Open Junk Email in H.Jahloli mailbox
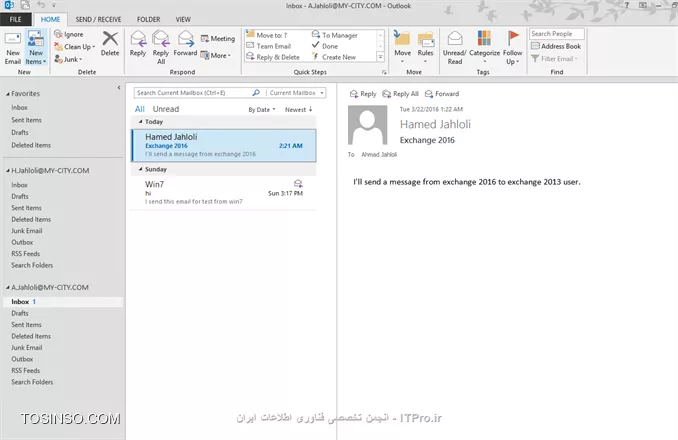Viewport: 678px width, 440px height. (26, 231)
